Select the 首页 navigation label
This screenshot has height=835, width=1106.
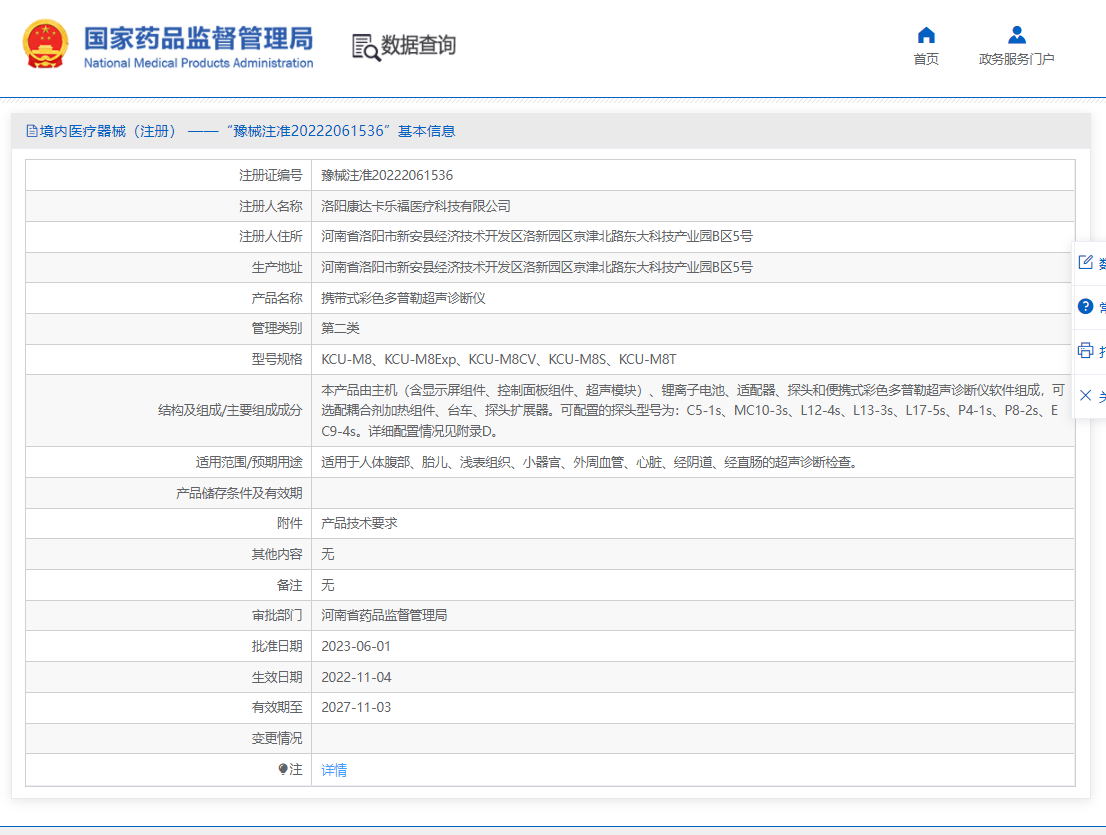tap(926, 59)
